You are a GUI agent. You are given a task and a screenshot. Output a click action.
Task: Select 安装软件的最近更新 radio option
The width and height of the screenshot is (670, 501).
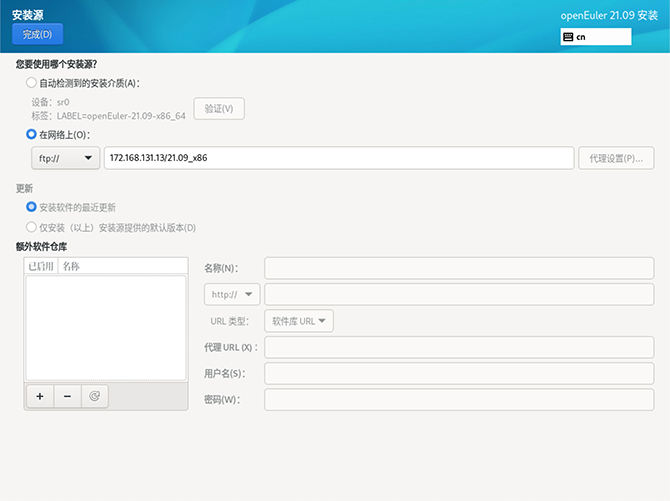31,207
